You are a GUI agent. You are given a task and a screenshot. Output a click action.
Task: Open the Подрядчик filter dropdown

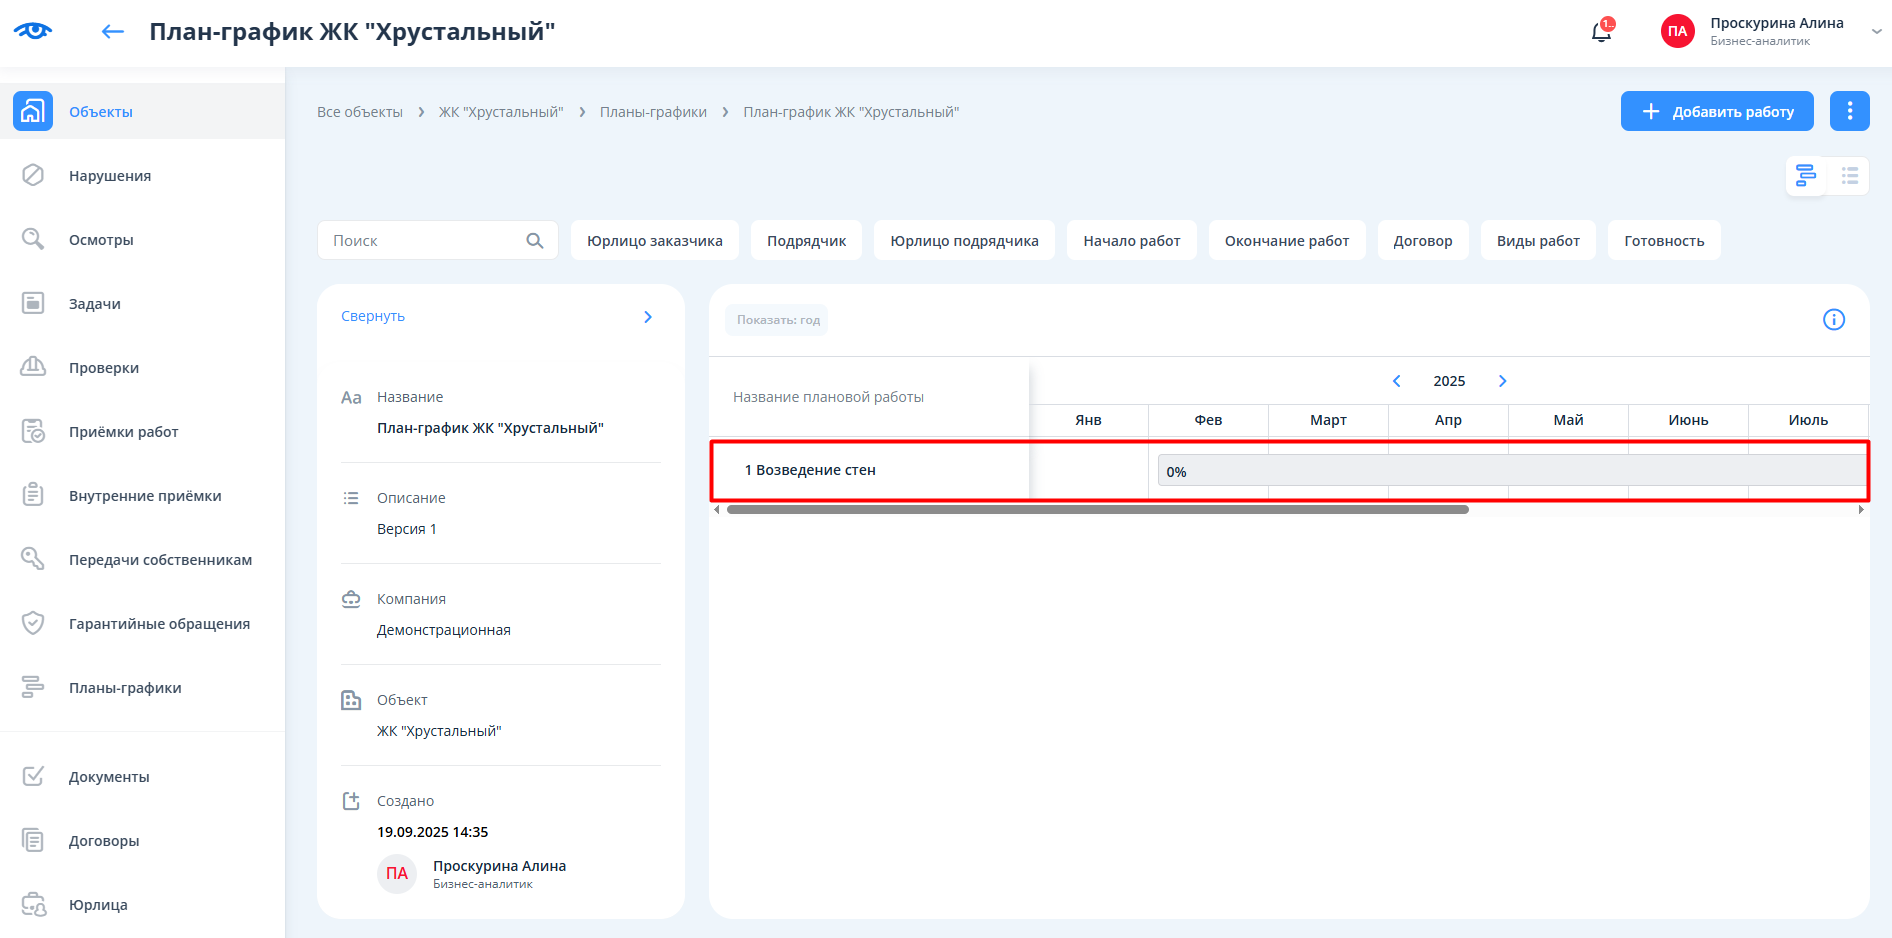pos(806,241)
